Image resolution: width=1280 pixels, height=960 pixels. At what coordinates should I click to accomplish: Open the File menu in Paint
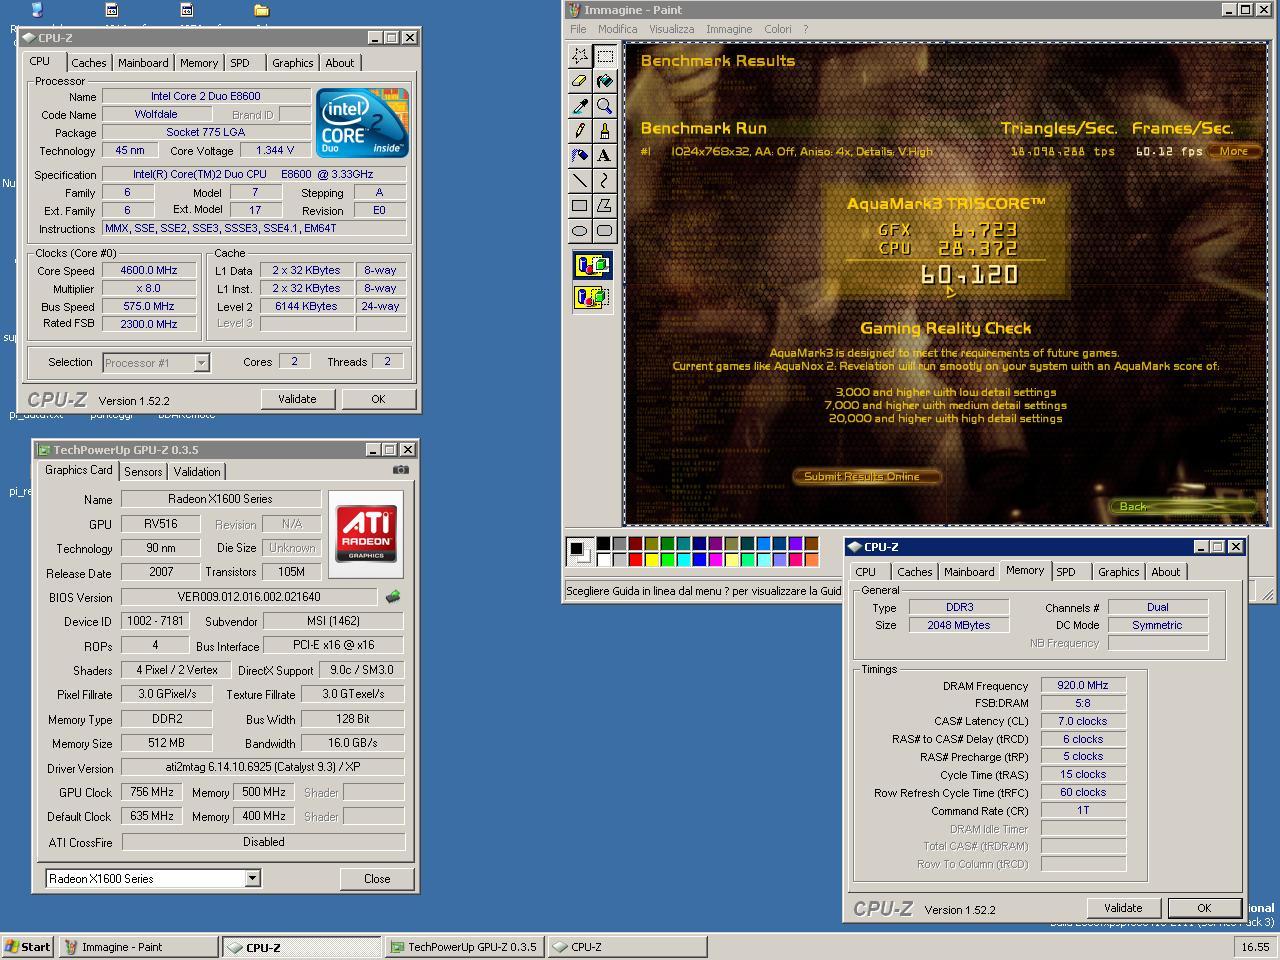coord(578,29)
